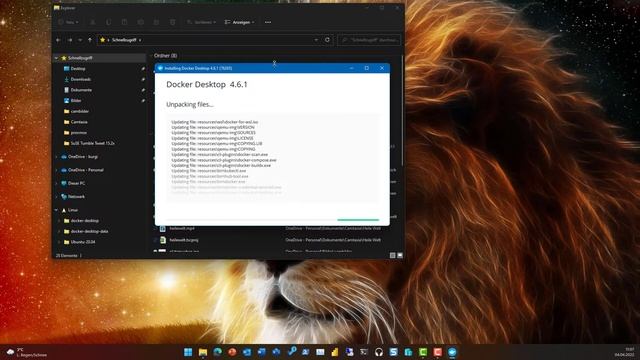Select the docker-desktop folder under Linux
Viewport: 640px width, 360px height.
point(81,220)
